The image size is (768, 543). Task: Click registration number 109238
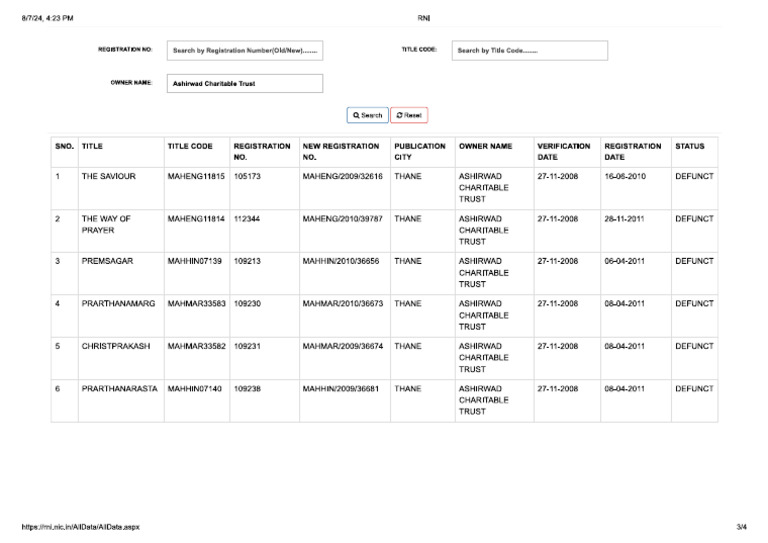[x=247, y=389]
